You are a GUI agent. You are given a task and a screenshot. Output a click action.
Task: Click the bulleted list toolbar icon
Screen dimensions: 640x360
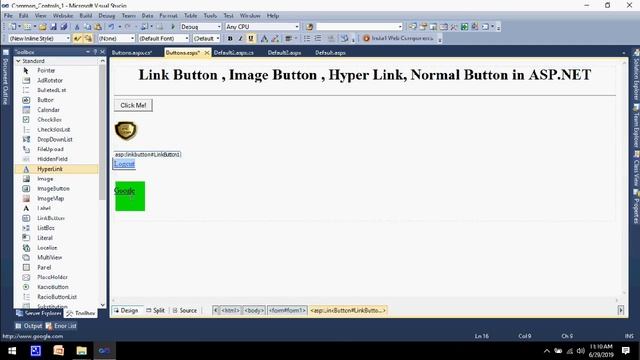[x=307, y=38]
